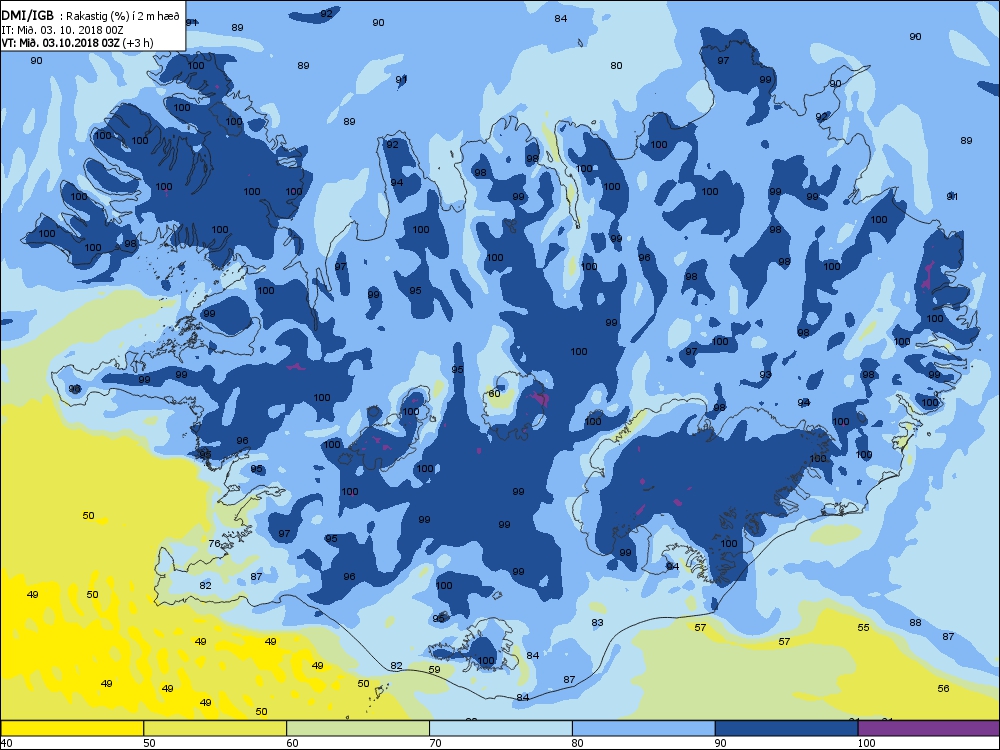Select the 'Rakastig (%) í 2 m hæð' title
1000x750 pixels.
coord(124,17)
